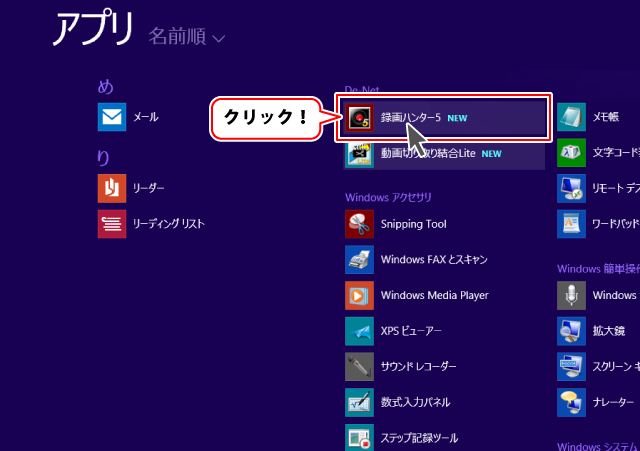The height and width of the screenshot is (451, 640).
Task: Open the 名前順 sort dropdown
Action: coord(187,37)
